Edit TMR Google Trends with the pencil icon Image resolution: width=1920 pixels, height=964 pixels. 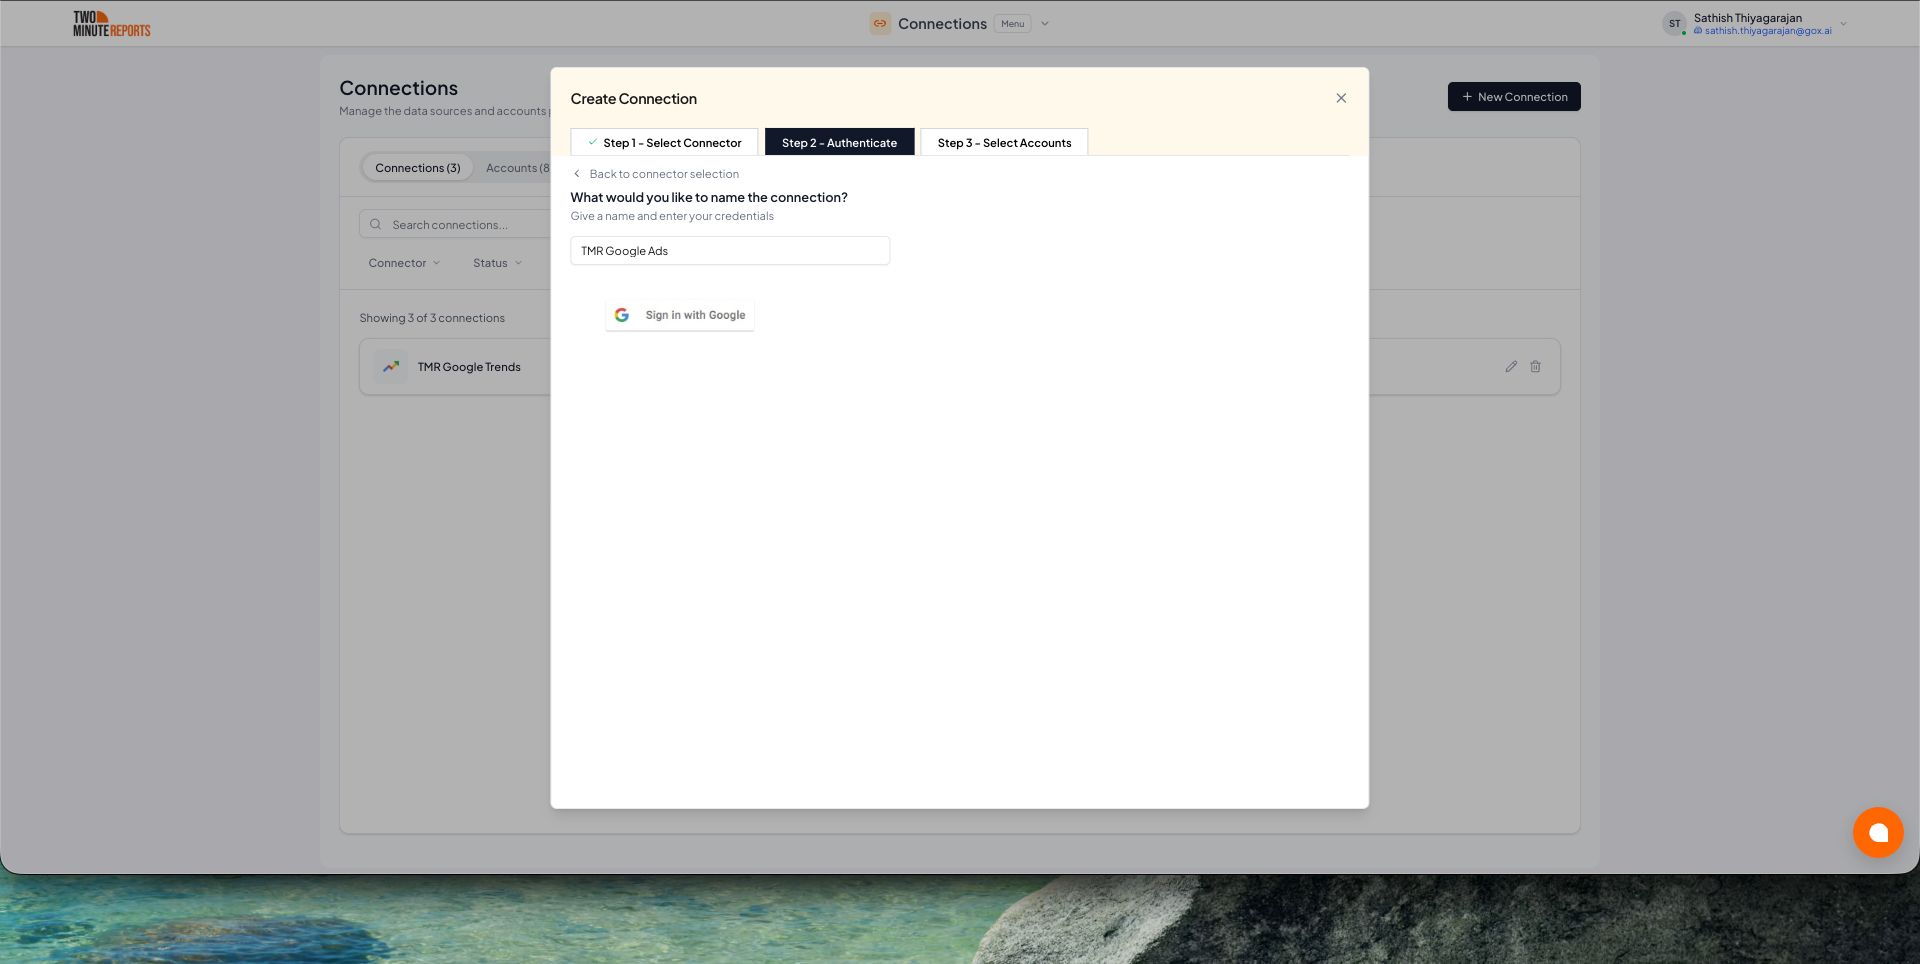point(1511,367)
